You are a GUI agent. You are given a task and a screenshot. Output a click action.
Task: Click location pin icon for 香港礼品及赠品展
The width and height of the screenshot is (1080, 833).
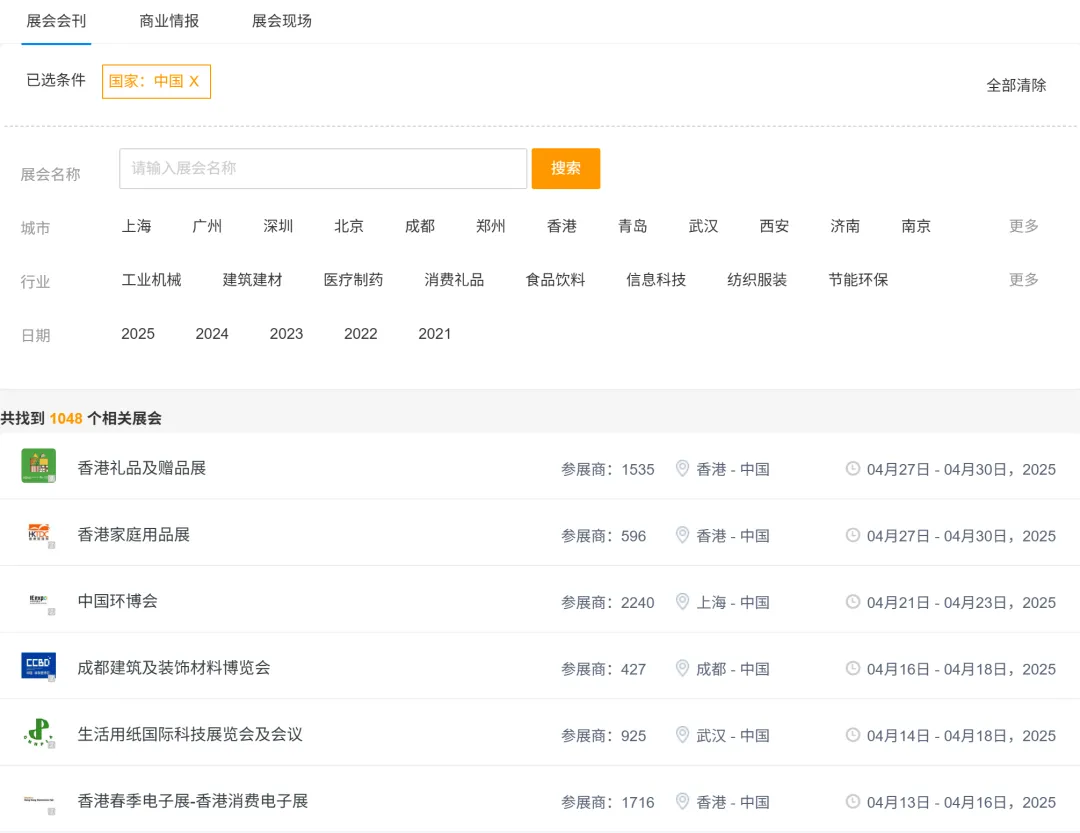coord(683,469)
